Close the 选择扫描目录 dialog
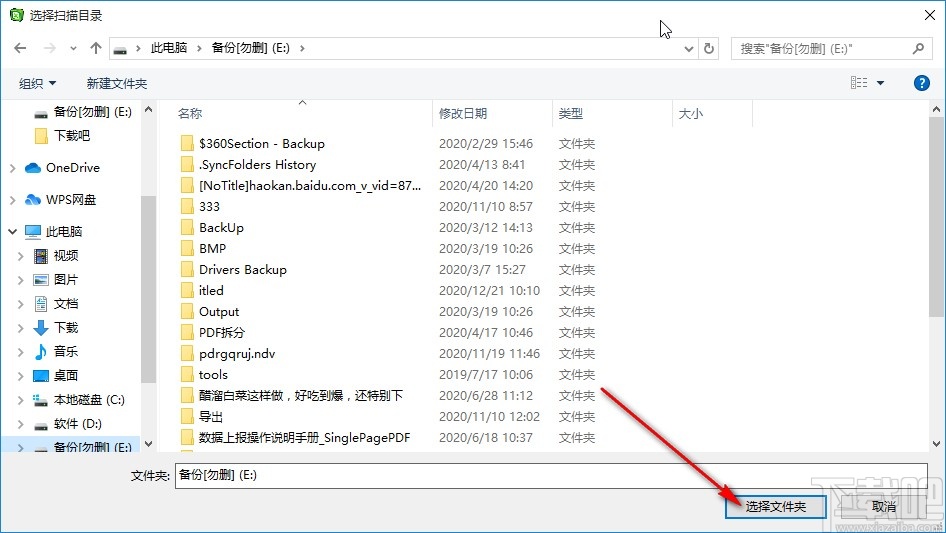 [930, 15]
